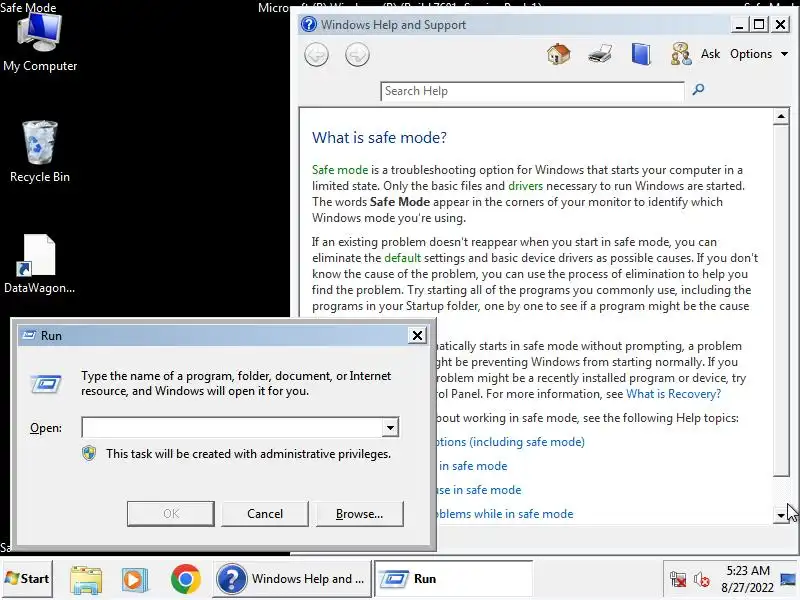Click the muted volume tray icon
800x600 pixels.
[x=702, y=580]
